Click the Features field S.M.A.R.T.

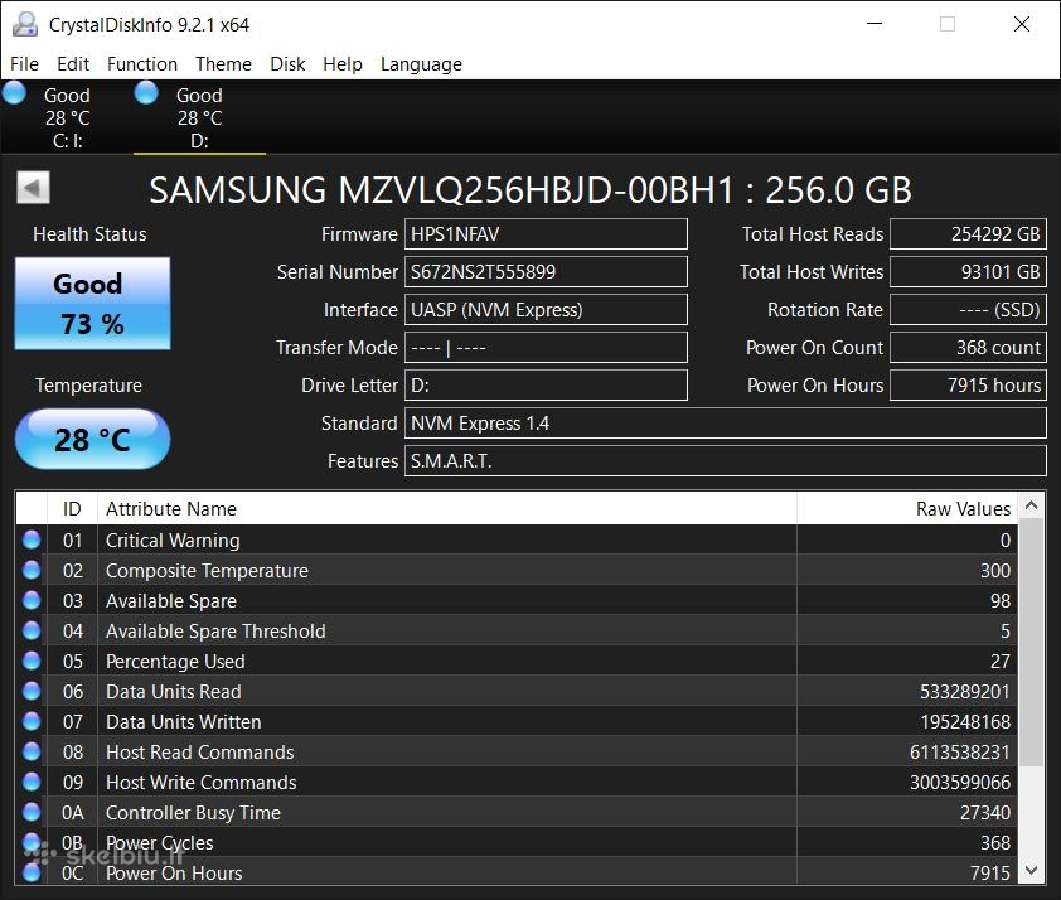[725, 462]
